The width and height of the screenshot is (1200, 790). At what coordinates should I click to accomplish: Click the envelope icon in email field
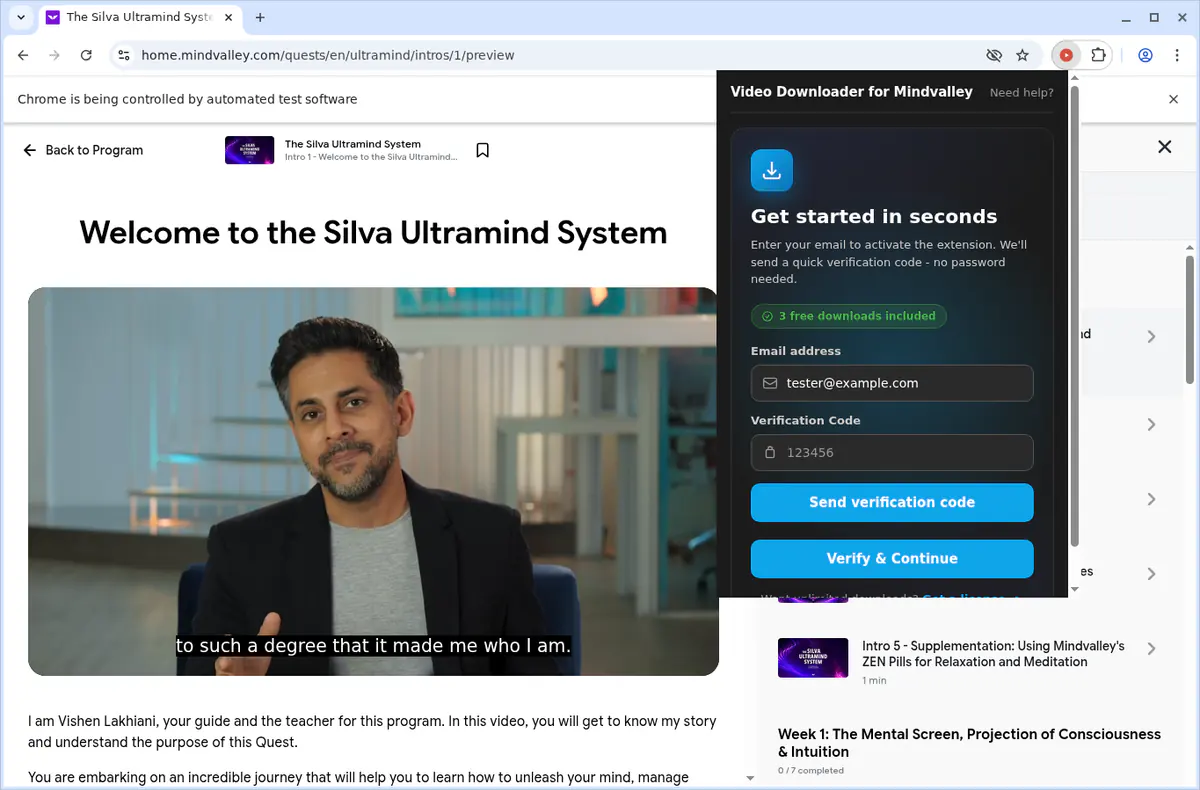coord(770,383)
